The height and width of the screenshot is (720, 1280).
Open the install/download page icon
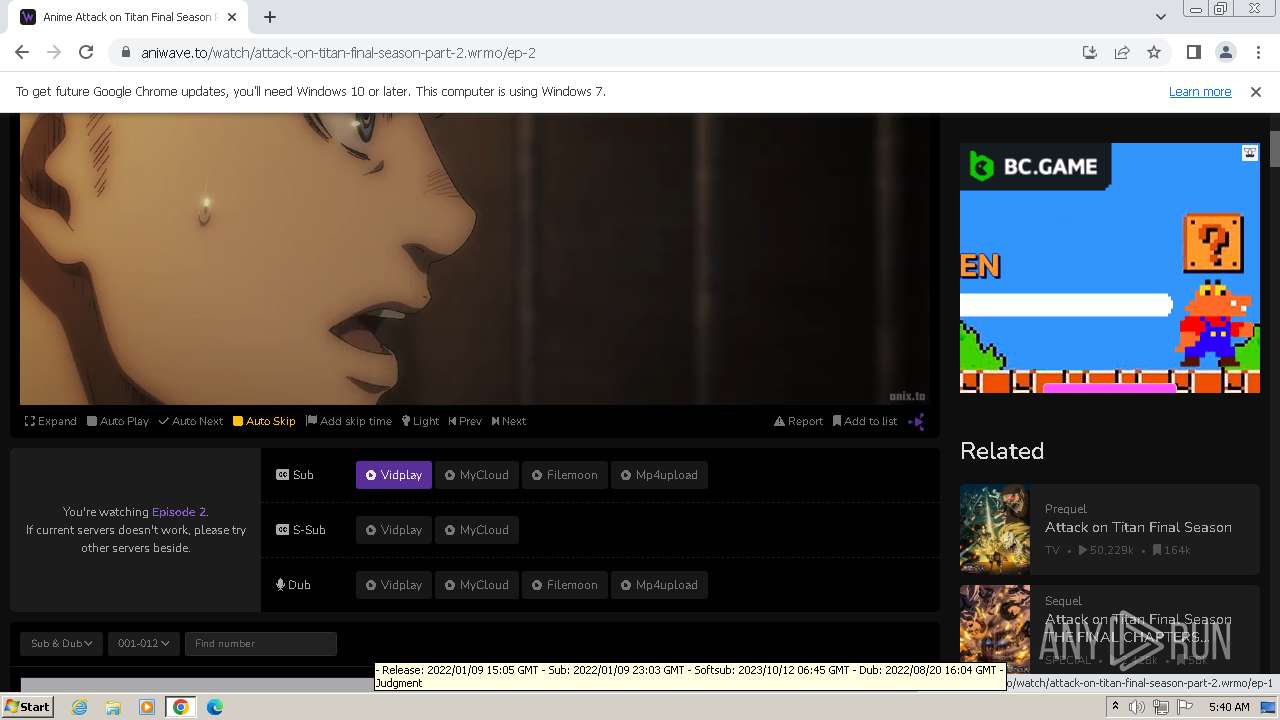(1090, 53)
